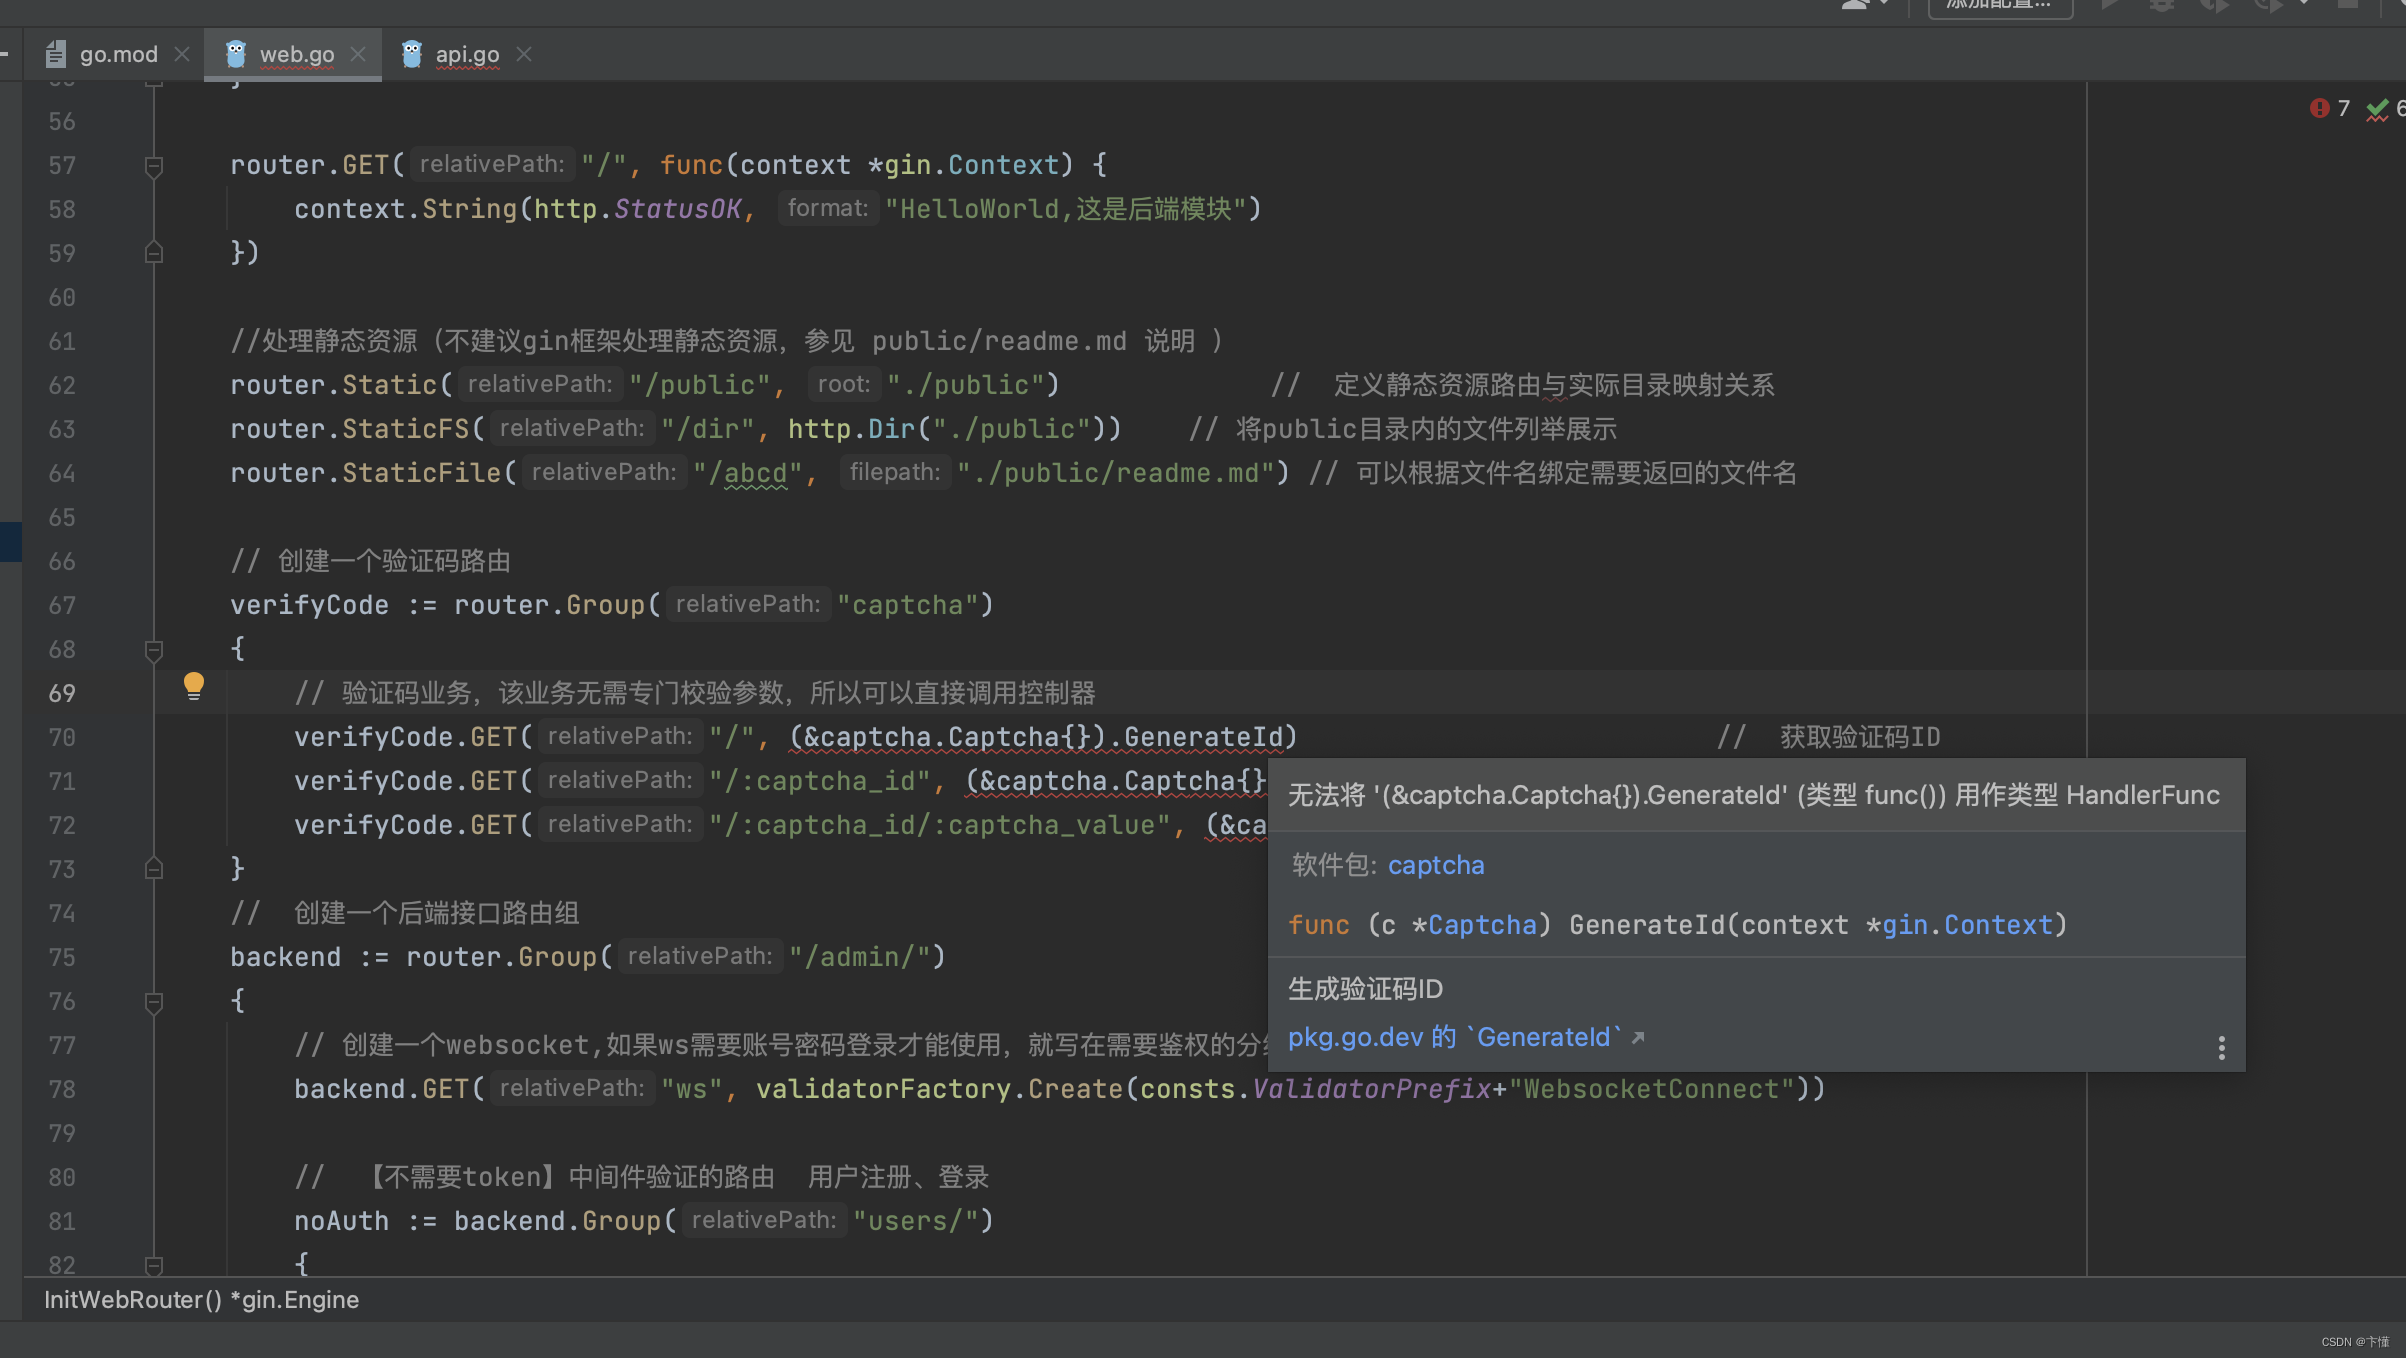Click the "users/" string on line 81

point(915,1221)
